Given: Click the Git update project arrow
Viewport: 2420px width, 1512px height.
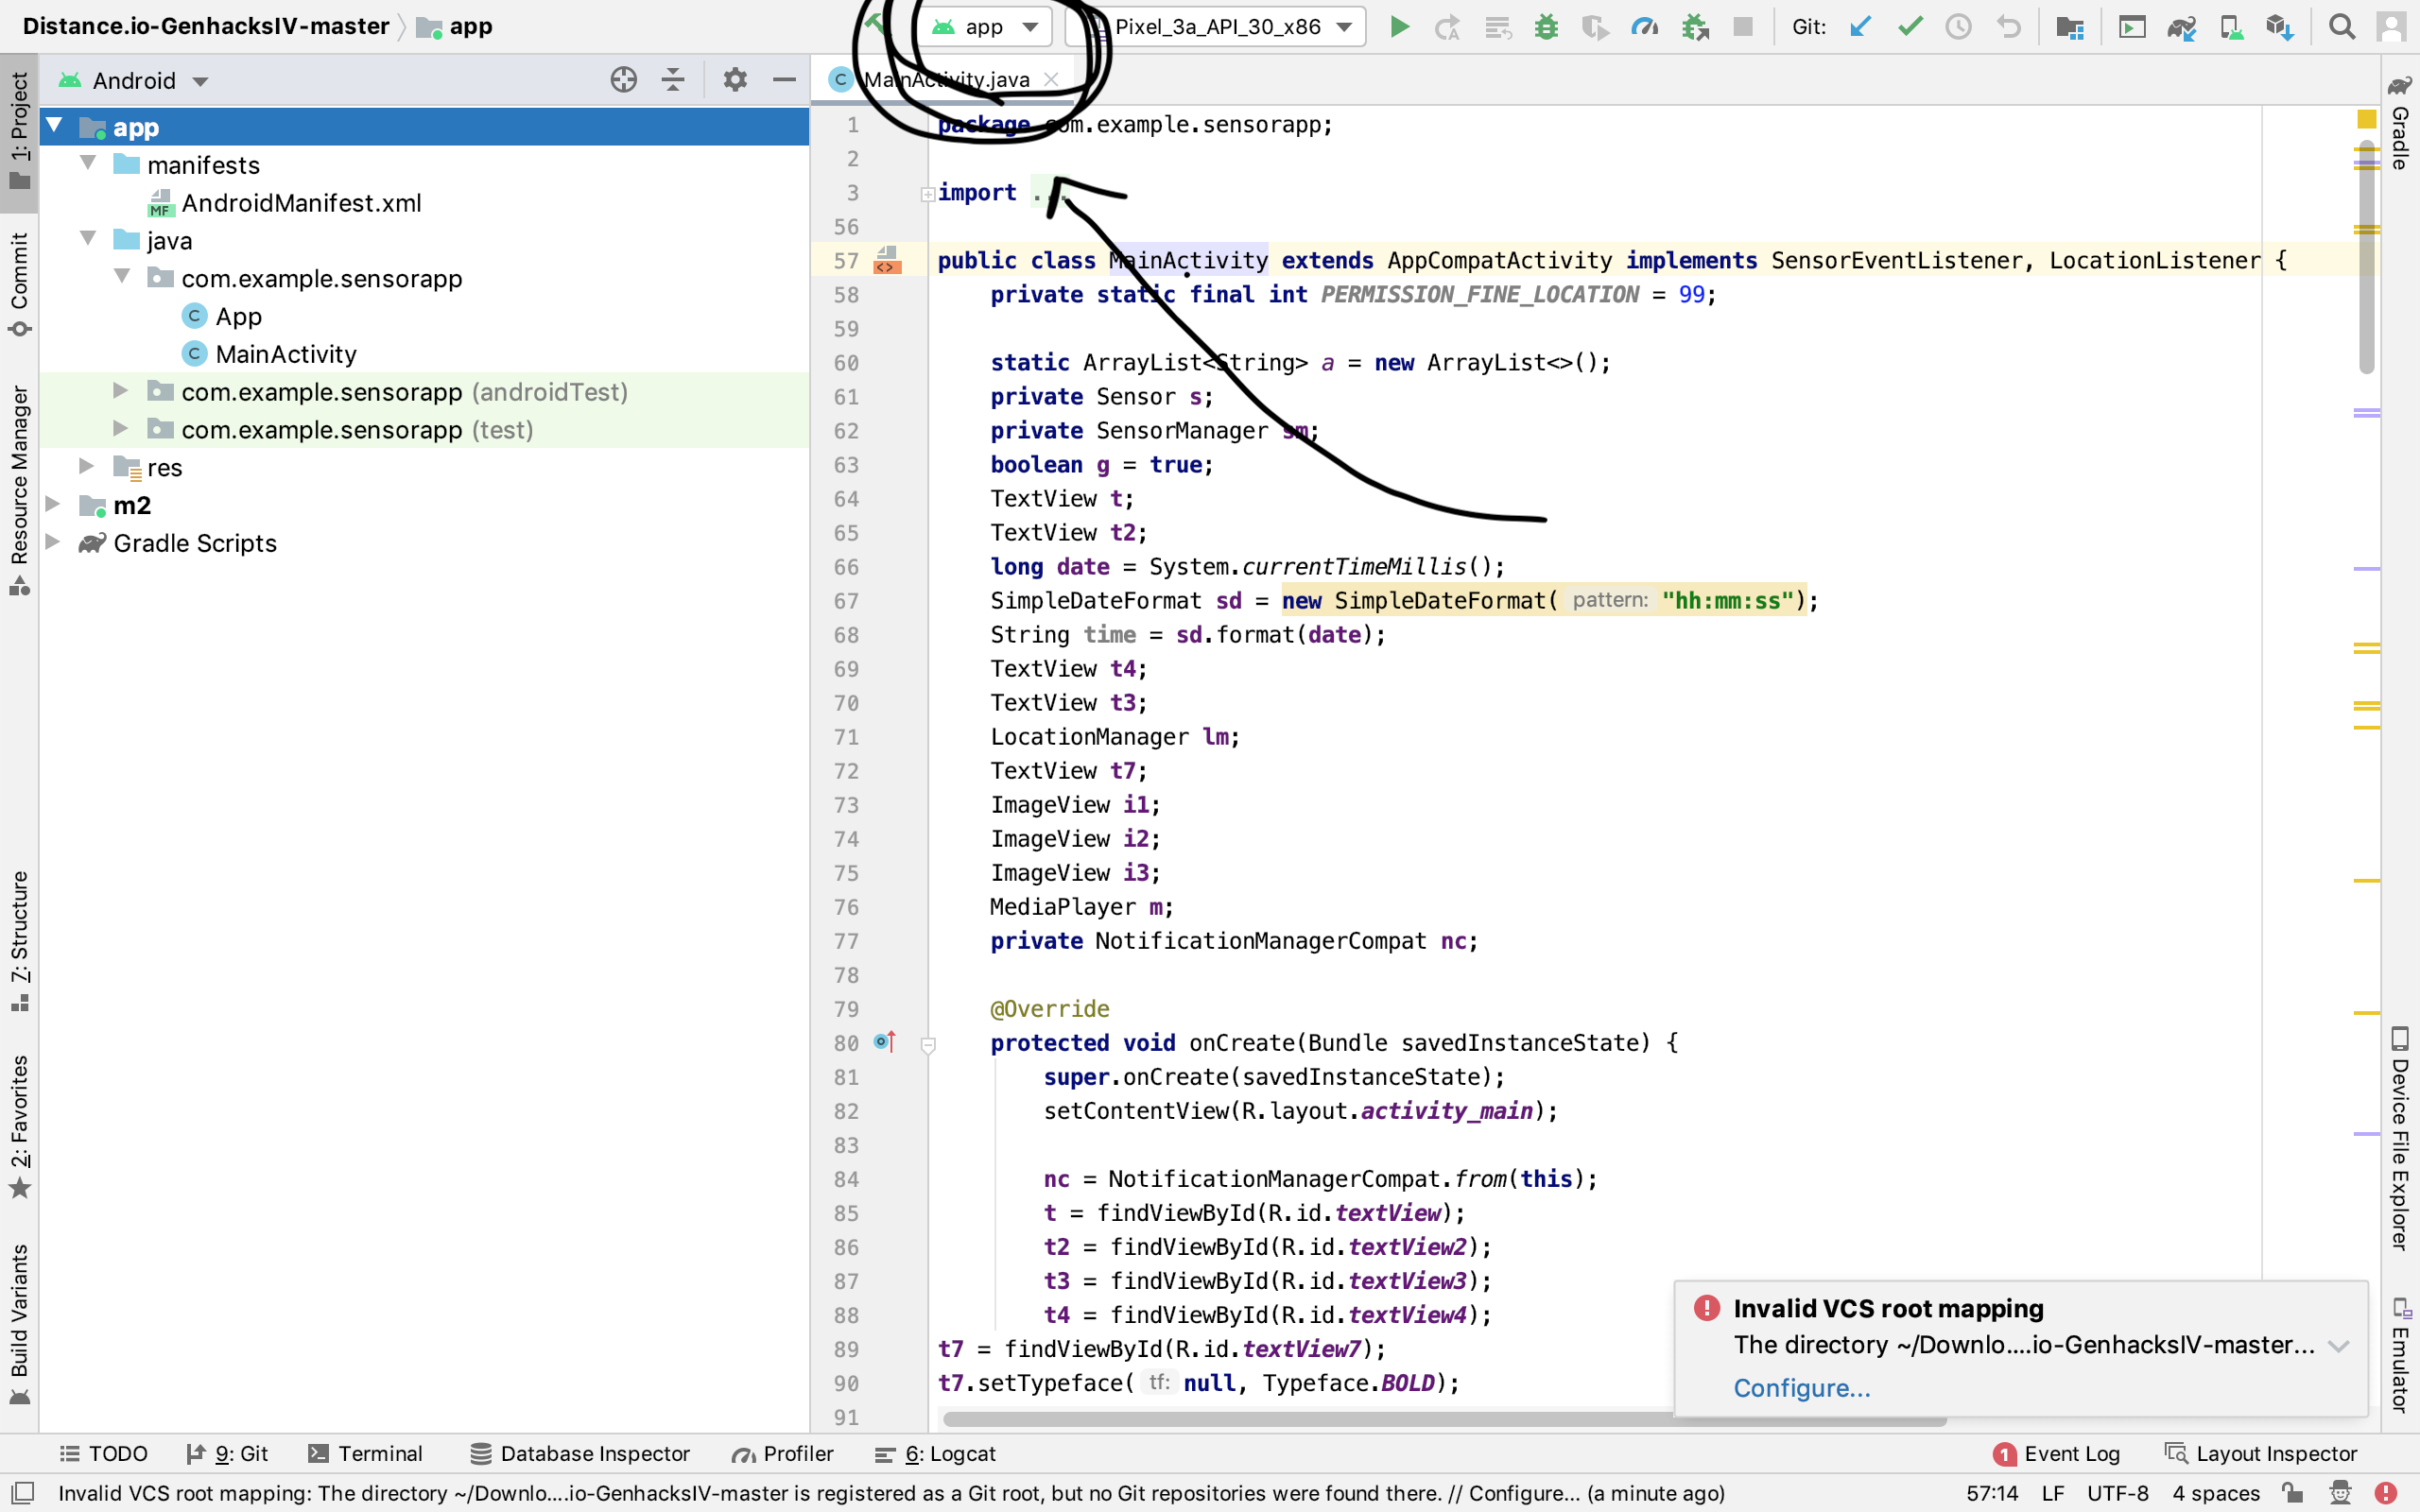Looking at the screenshot, I should [1860, 27].
